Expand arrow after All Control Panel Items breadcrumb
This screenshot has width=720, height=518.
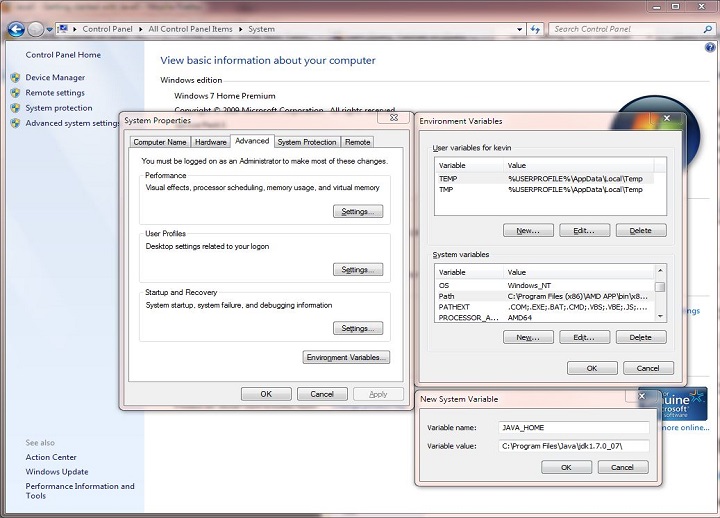(x=240, y=29)
